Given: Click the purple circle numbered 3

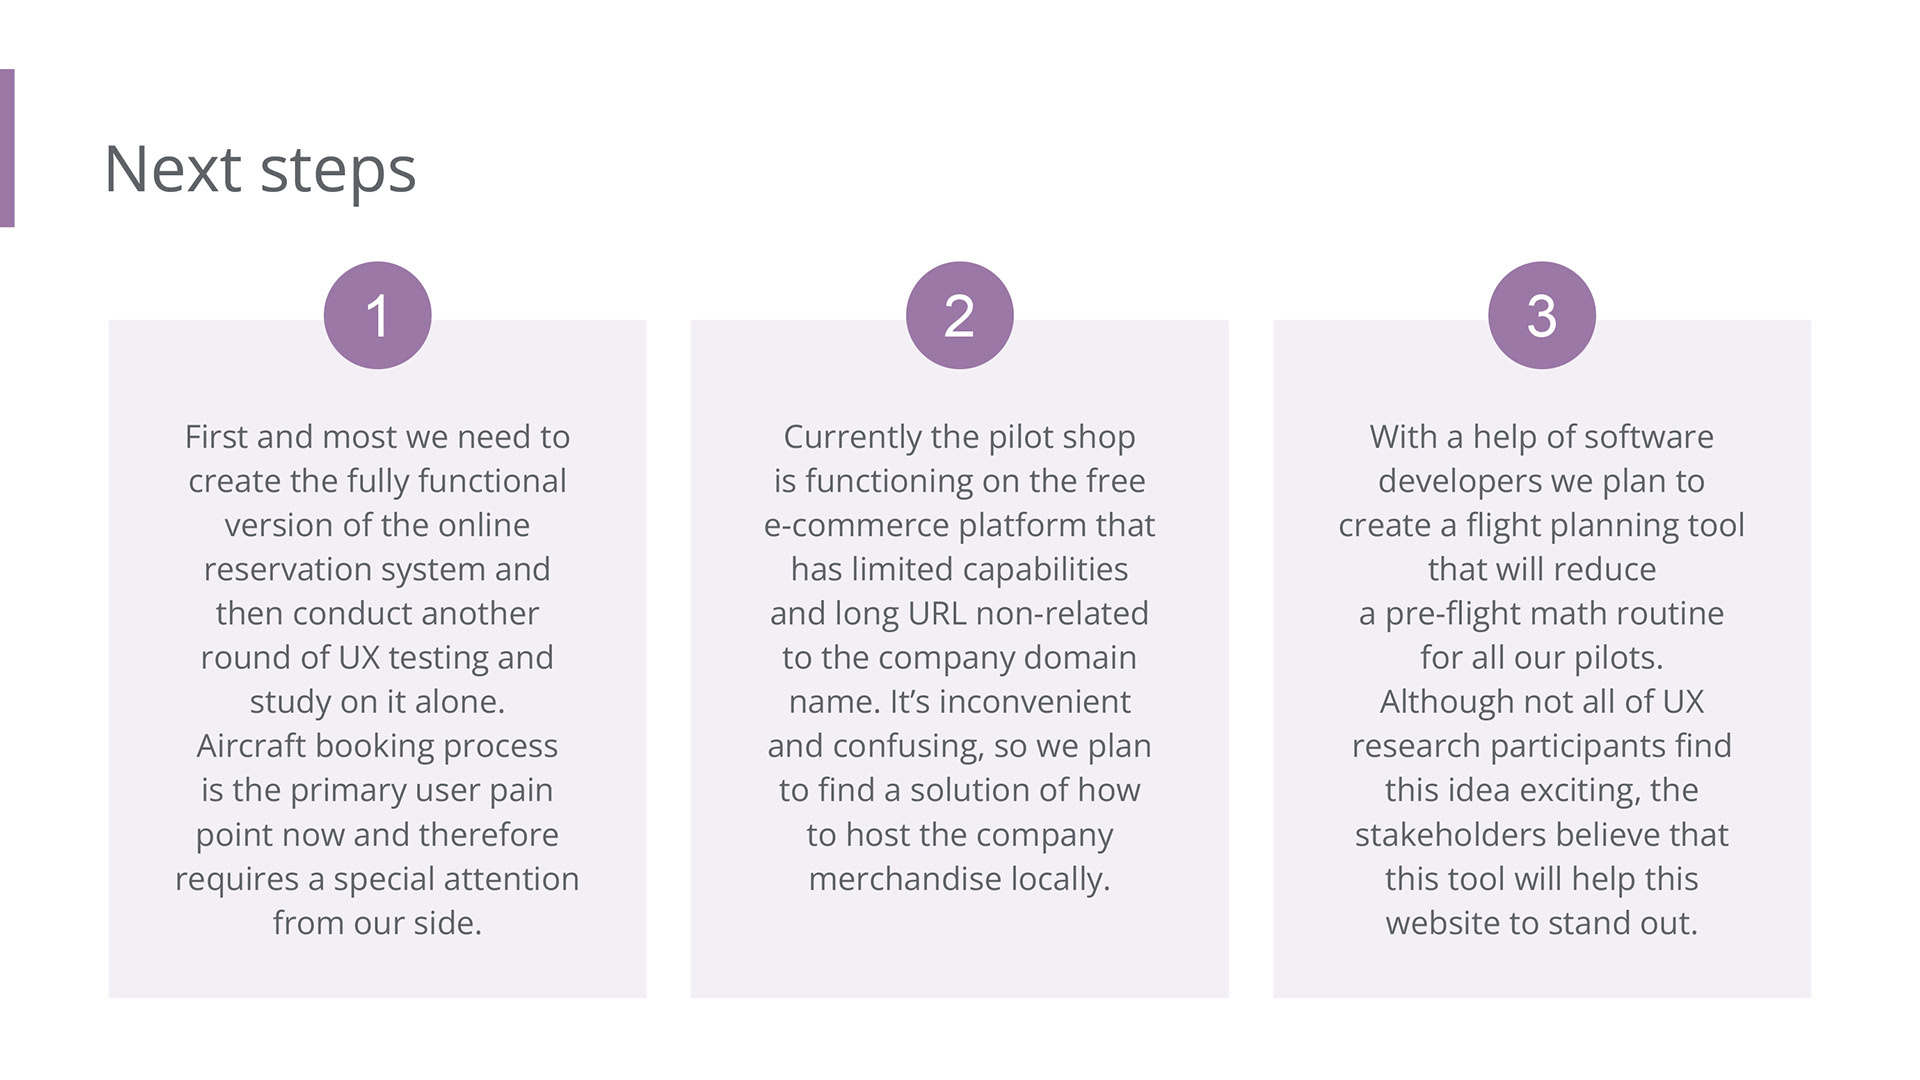Looking at the screenshot, I should [1541, 315].
